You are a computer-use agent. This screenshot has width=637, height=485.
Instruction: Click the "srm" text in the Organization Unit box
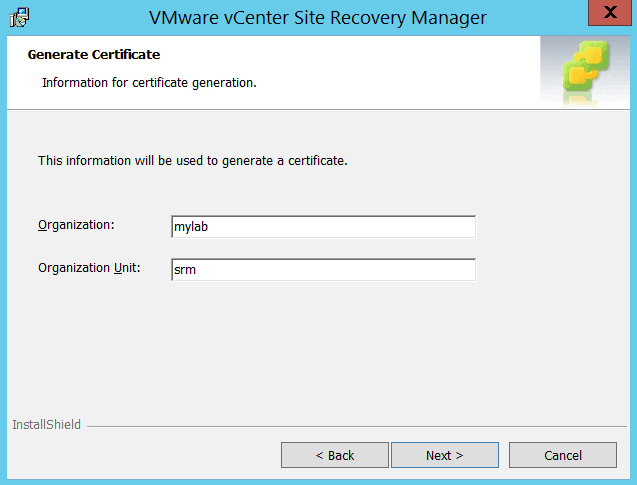(x=184, y=270)
